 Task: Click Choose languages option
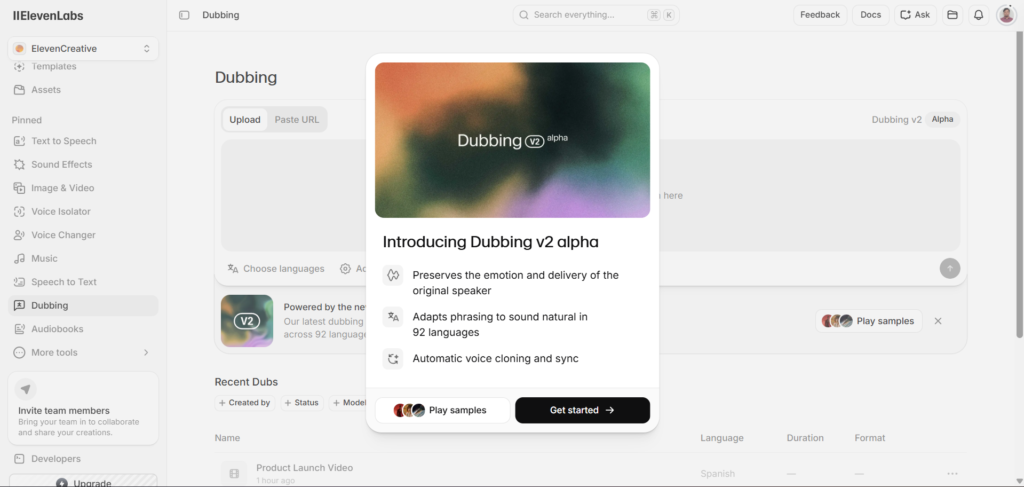tap(276, 268)
